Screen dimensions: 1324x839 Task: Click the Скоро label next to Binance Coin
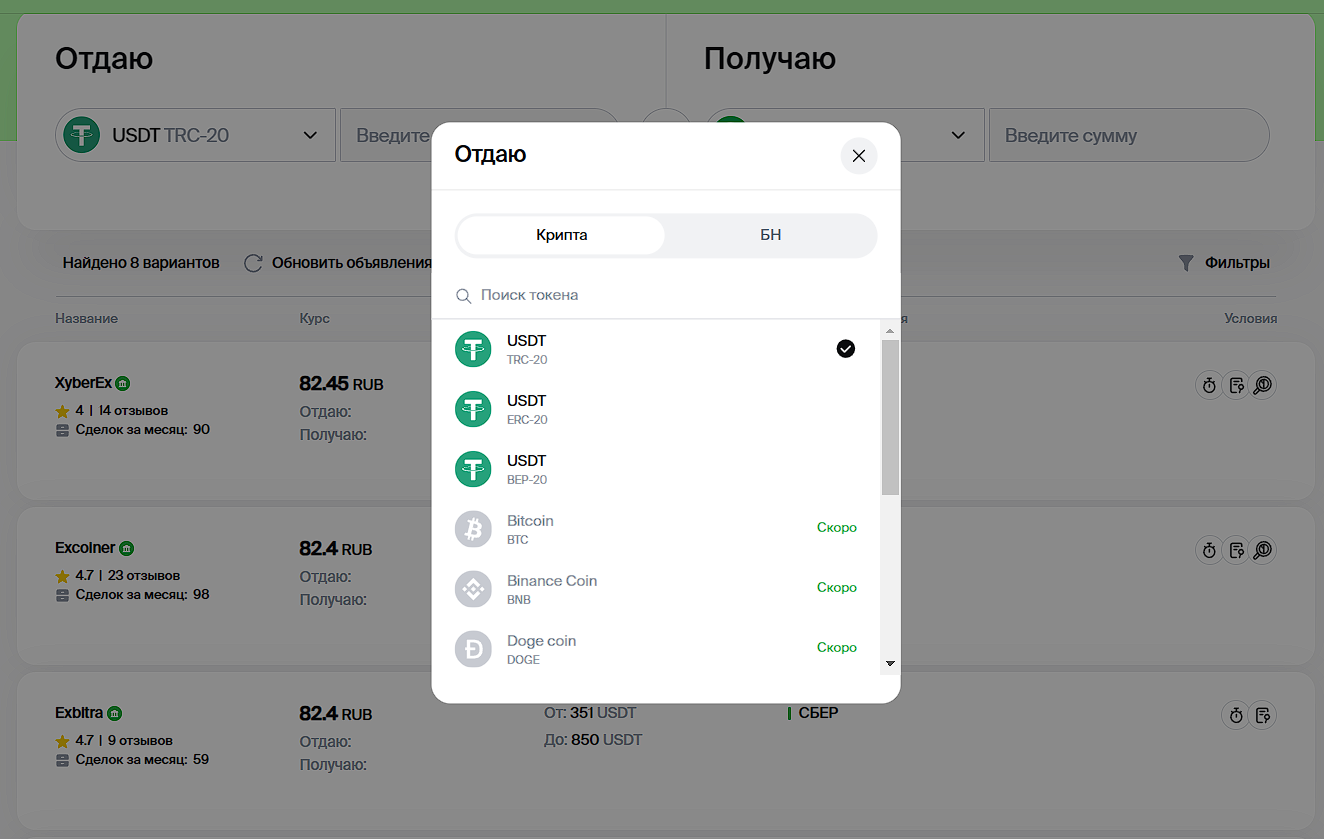(x=837, y=588)
